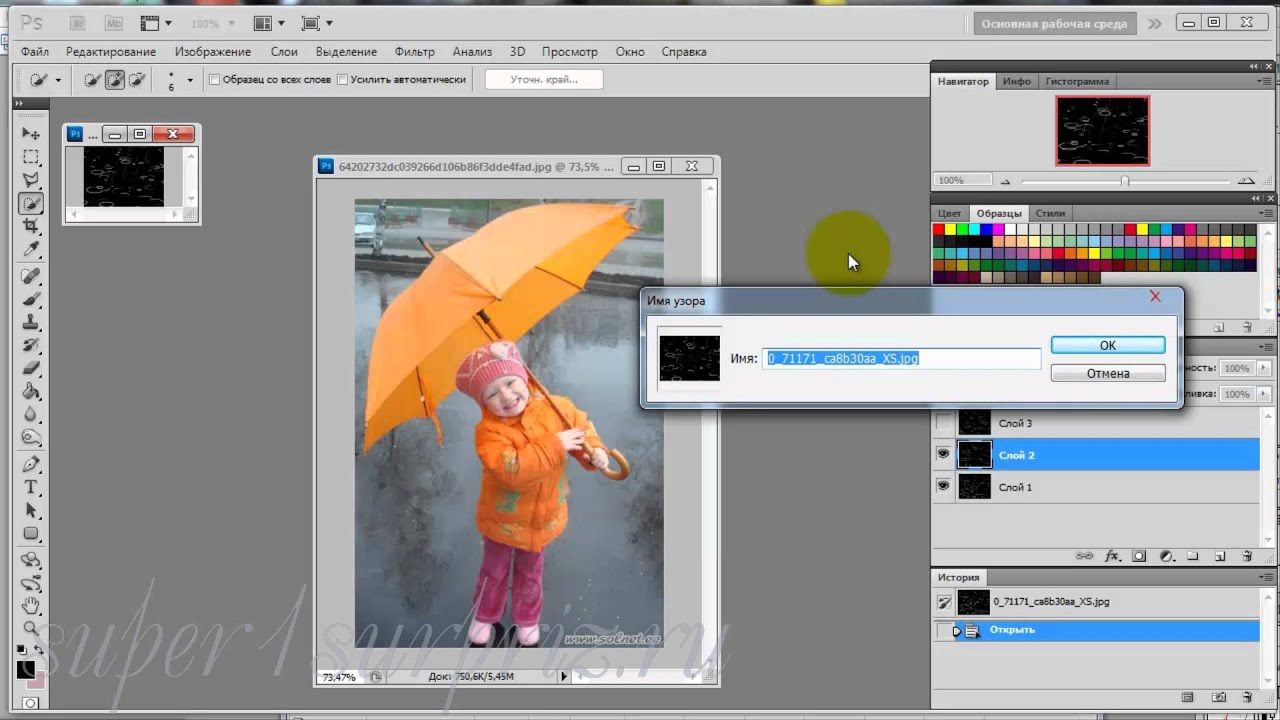This screenshot has height=720, width=1280.
Task: Switch to Стили tab
Action: pyautogui.click(x=1050, y=214)
